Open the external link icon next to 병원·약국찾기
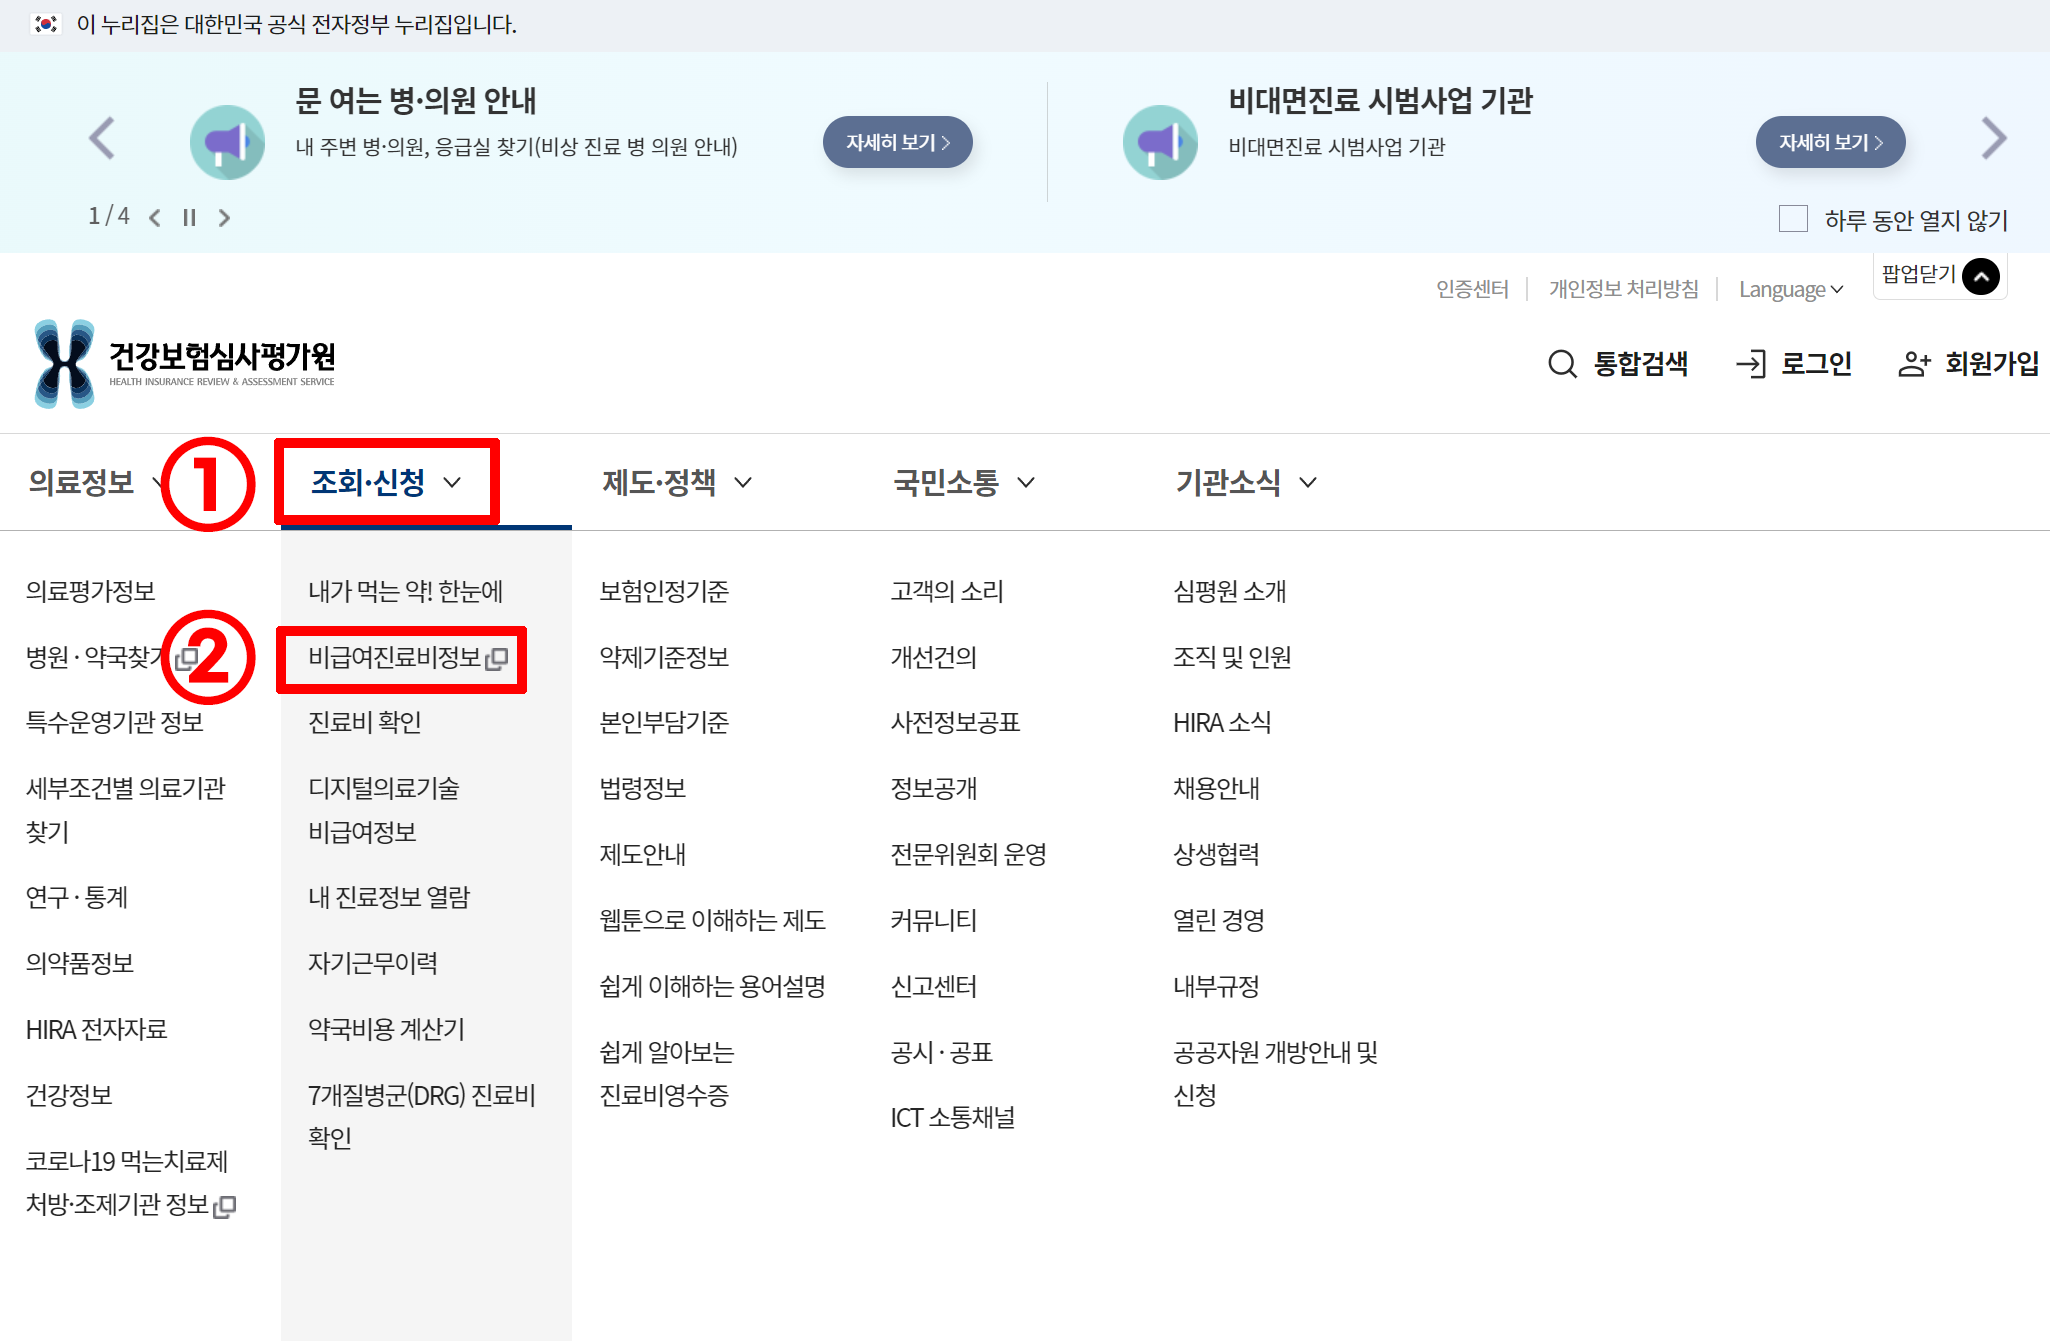This screenshot has height=1341, width=2050. (x=186, y=658)
